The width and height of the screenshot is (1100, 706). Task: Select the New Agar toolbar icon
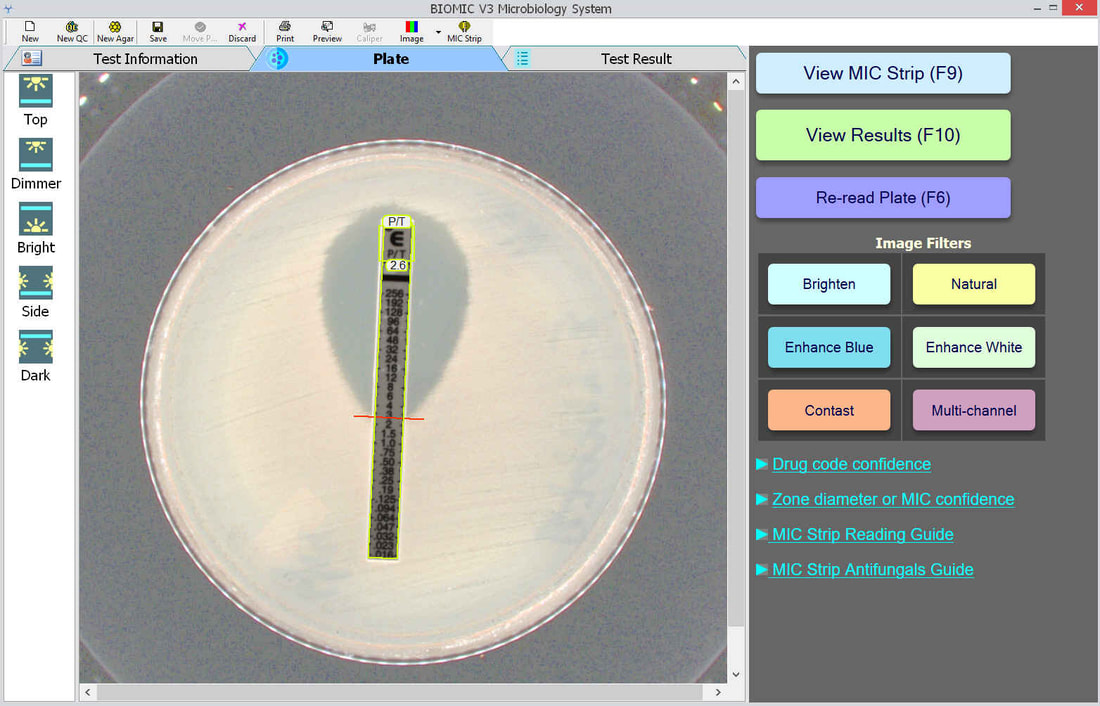coord(115,32)
